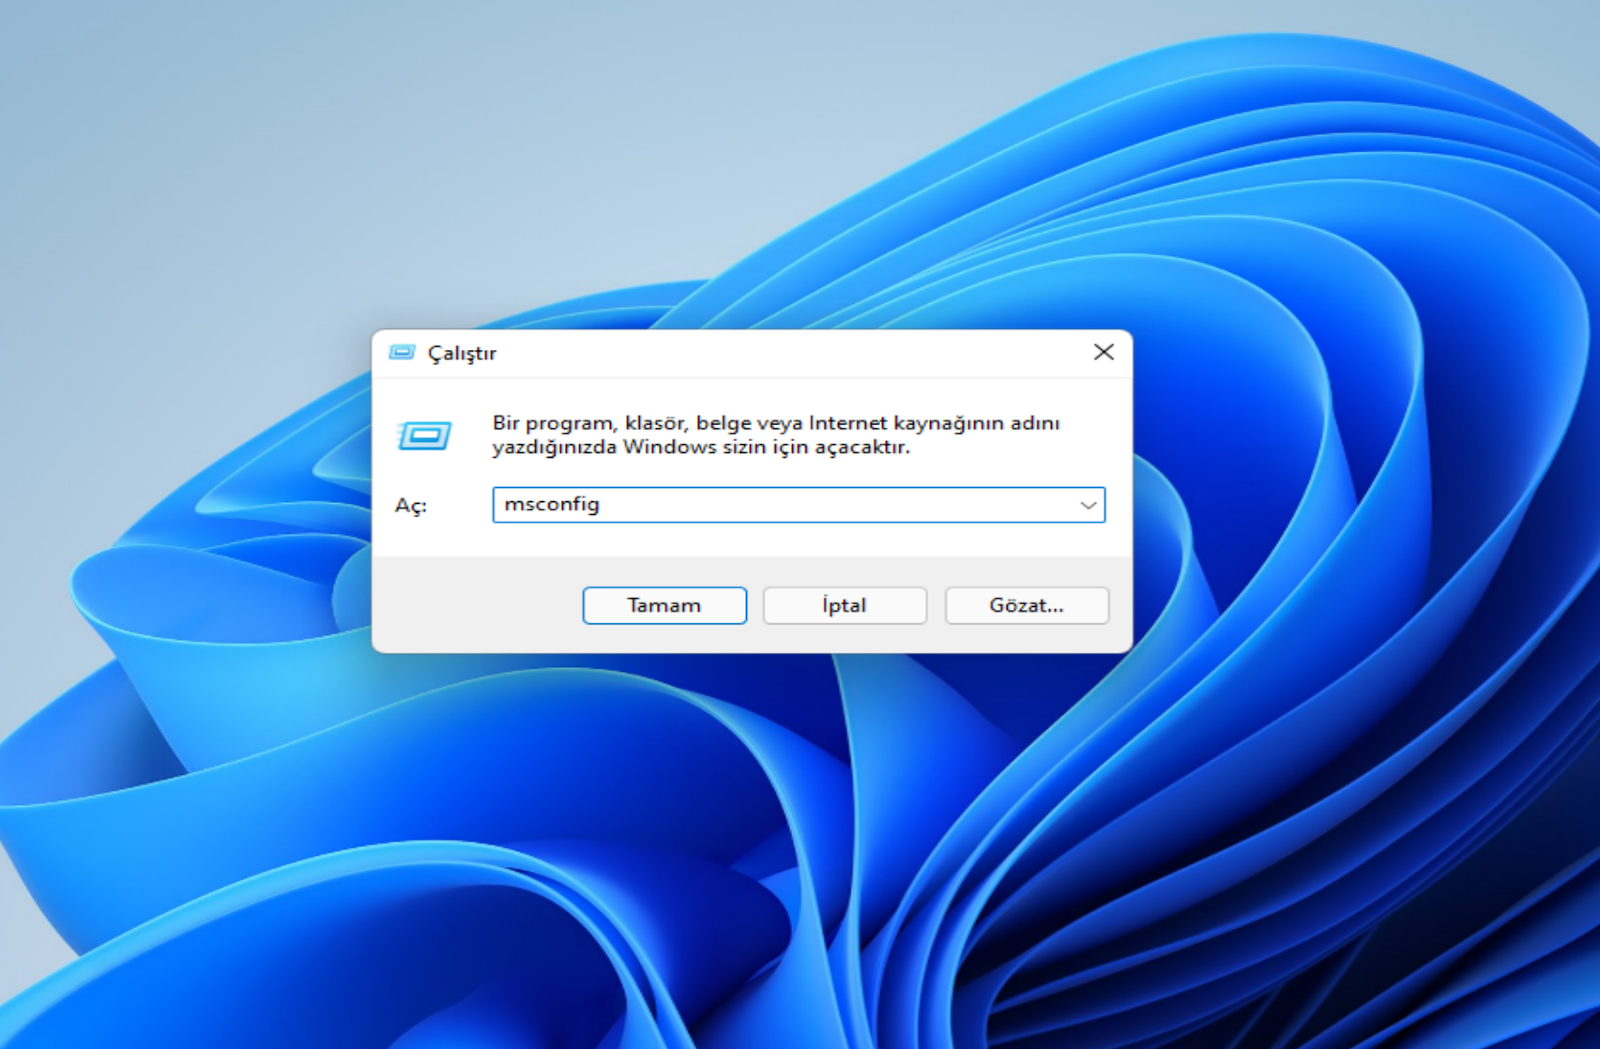Expand the Aç command history dropdown arrow

pos(1088,505)
